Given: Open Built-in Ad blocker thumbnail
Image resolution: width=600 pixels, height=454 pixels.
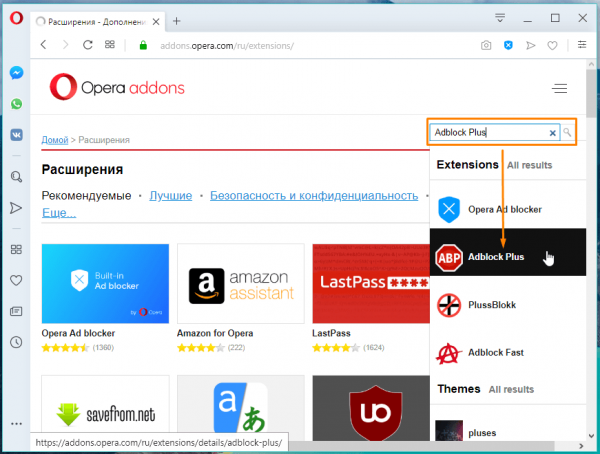Looking at the screenshot, I should [105, 284].
